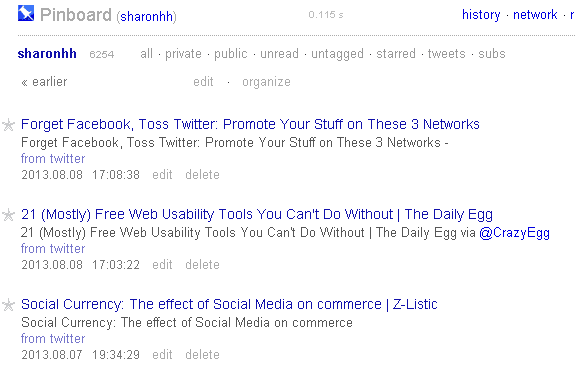Star the Forget Facebook, Toss Twitter bookmark
The height and width of the screenshot is (377, 575).
pyautogui.click(x=8, y=125)
